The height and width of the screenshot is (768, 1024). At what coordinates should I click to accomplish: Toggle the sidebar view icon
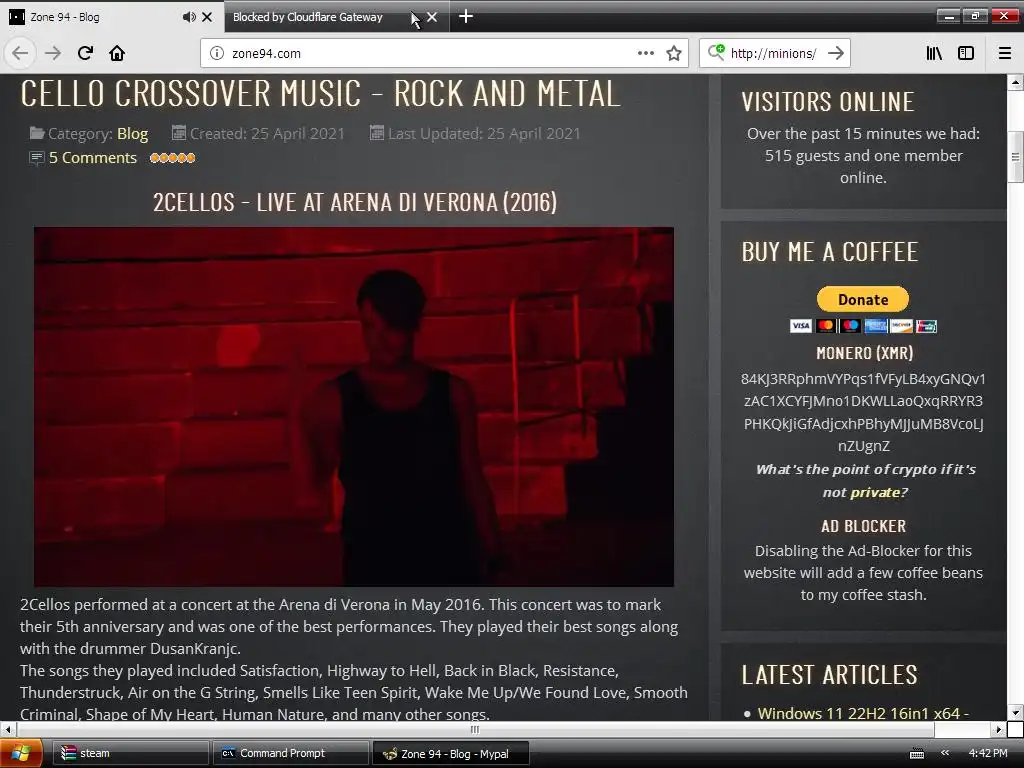point(966,53)
